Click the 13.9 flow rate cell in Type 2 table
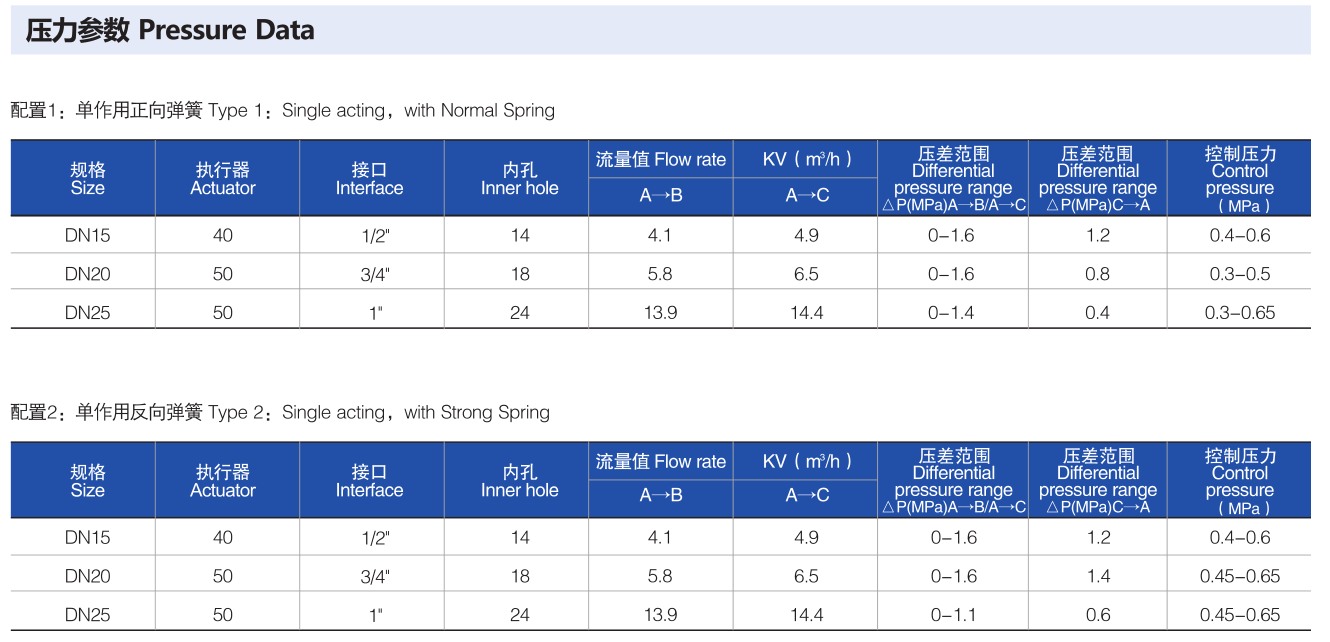This screenshot has height=642, width=1330. pyautogui.click(x=661, y=616)
